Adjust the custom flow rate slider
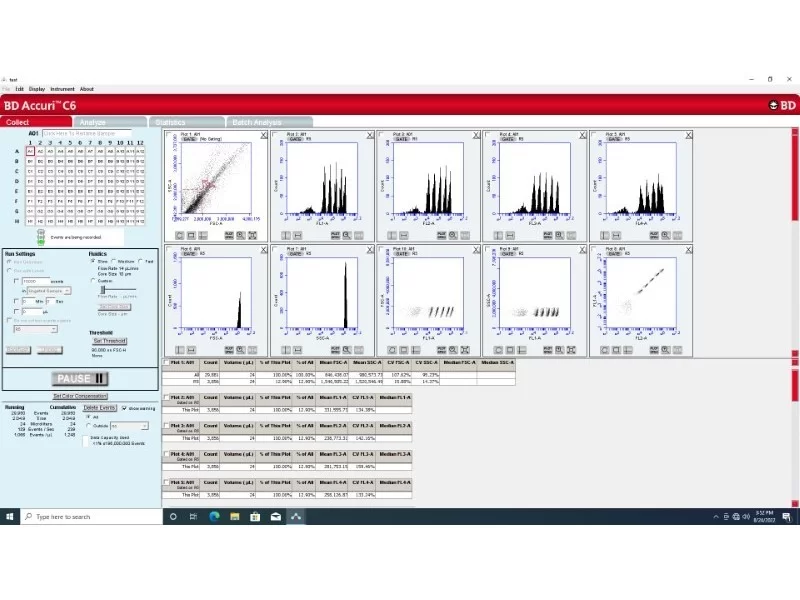This screenshot has height=600, width=800. 103,290
